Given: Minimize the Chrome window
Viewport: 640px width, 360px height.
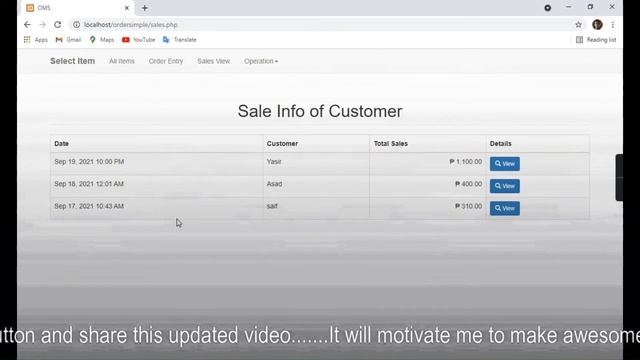Looking at the screenshot, I should pos(569,7).
